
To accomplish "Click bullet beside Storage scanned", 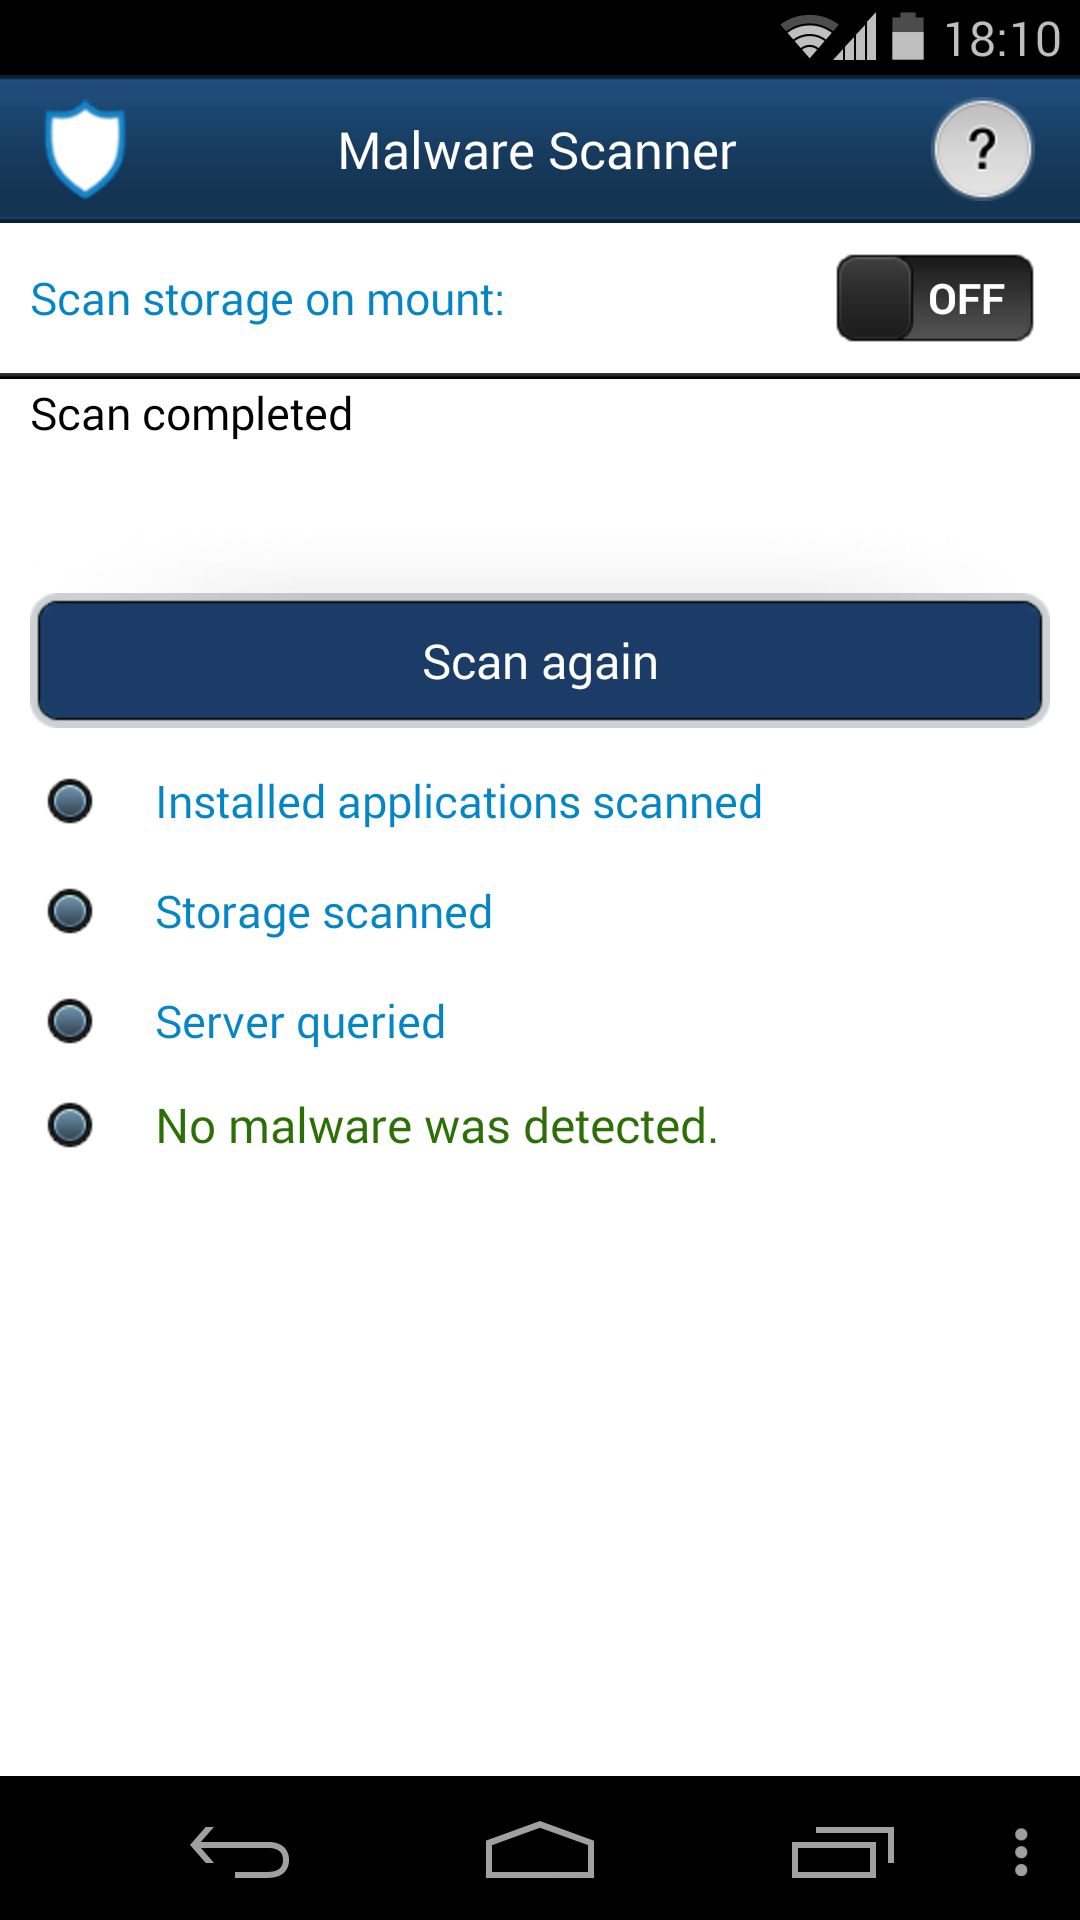I will [x=70, y=911].
